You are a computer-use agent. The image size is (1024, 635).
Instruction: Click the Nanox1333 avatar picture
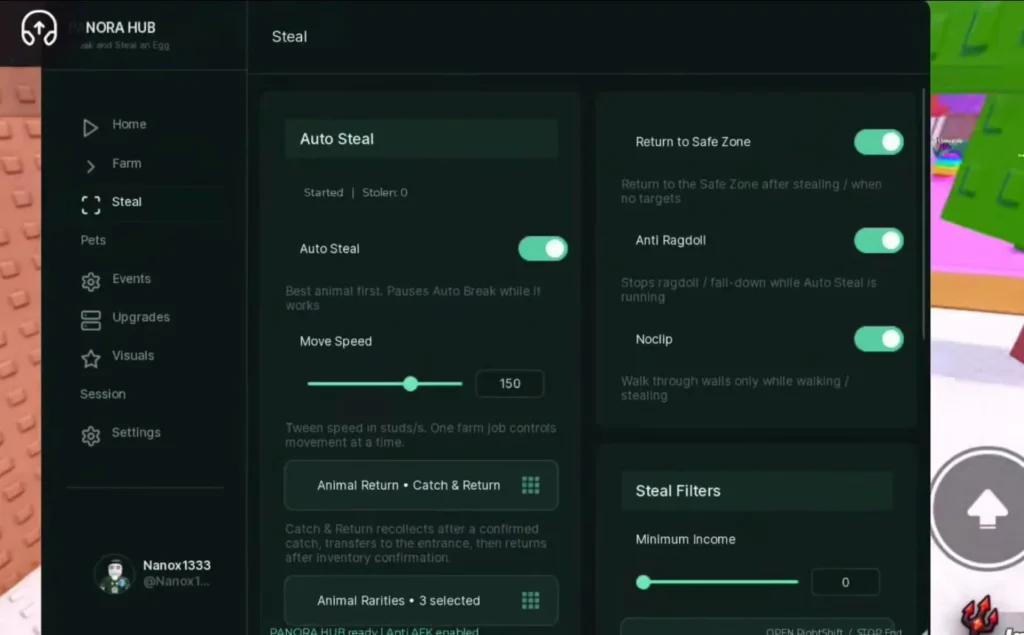(x=115, y=574)
